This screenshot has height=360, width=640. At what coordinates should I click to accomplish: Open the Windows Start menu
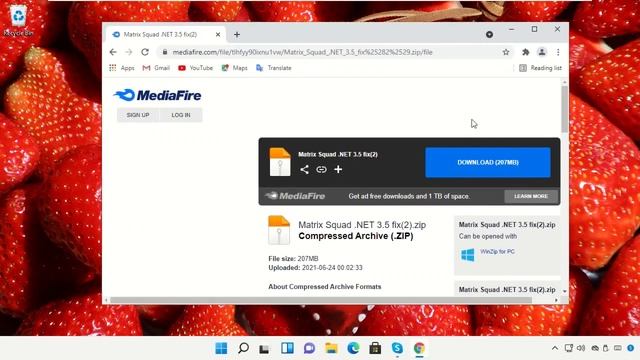click(x=221, y=348)
